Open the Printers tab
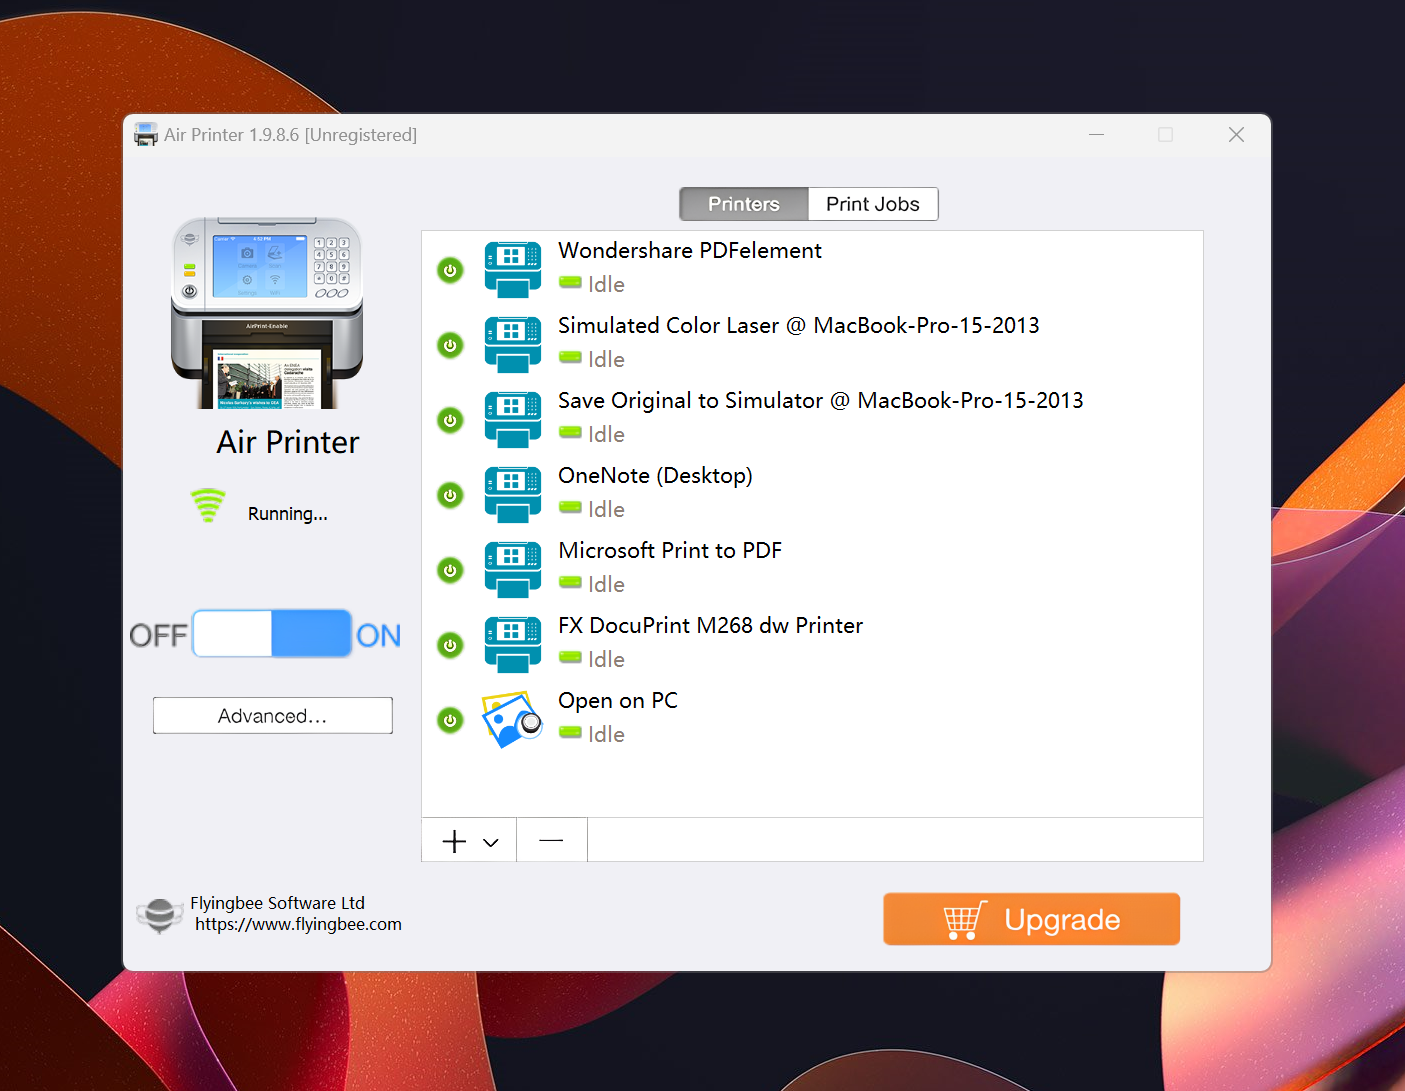 click(744, 204)
